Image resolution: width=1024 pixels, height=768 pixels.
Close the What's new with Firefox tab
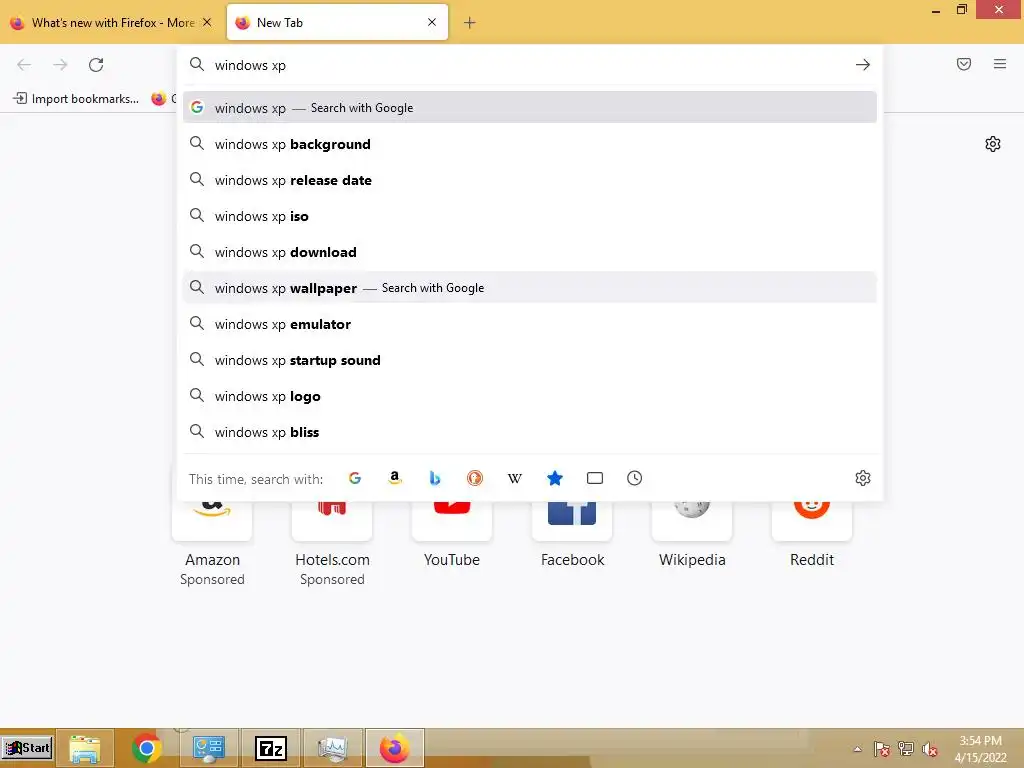point(207,22)
